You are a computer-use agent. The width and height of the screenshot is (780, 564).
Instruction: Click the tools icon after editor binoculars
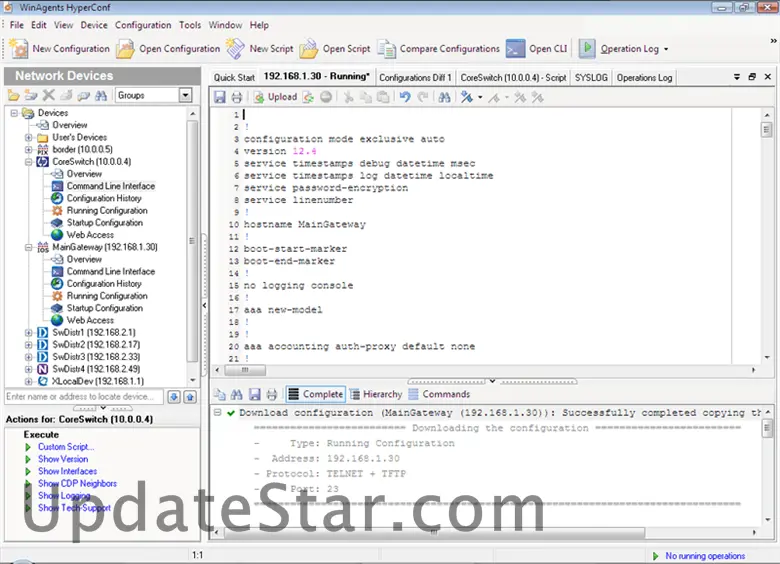coord(467,97)
